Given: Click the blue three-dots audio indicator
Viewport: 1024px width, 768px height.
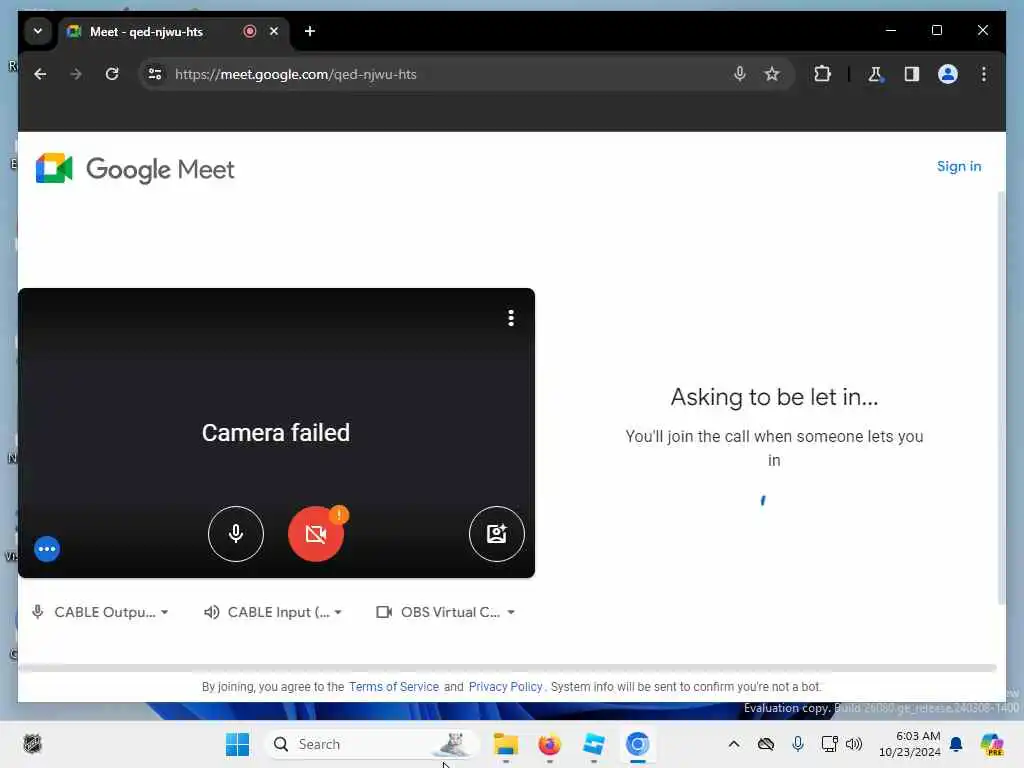Looking at the screenshot, I should [x=47, y=549].
